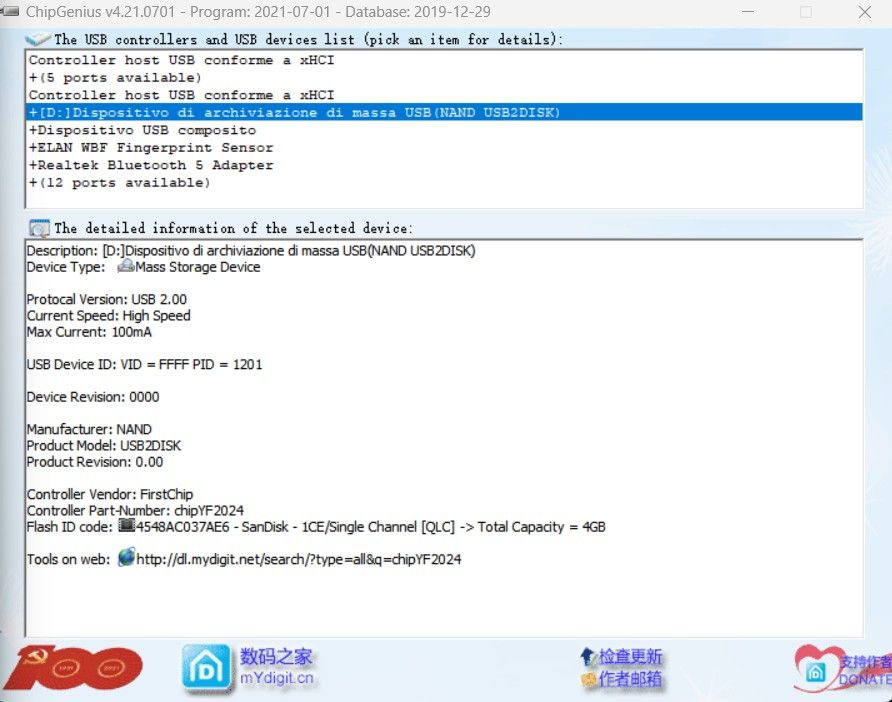Click the Flash ID code SanDisk line
The width and height of the screenshot is (892, 702).
pos(316,527)
